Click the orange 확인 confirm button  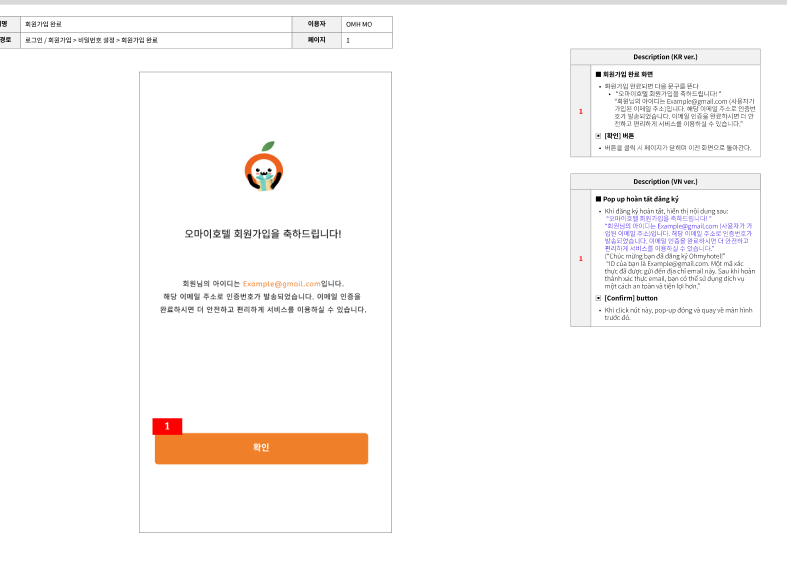point(261,448)
